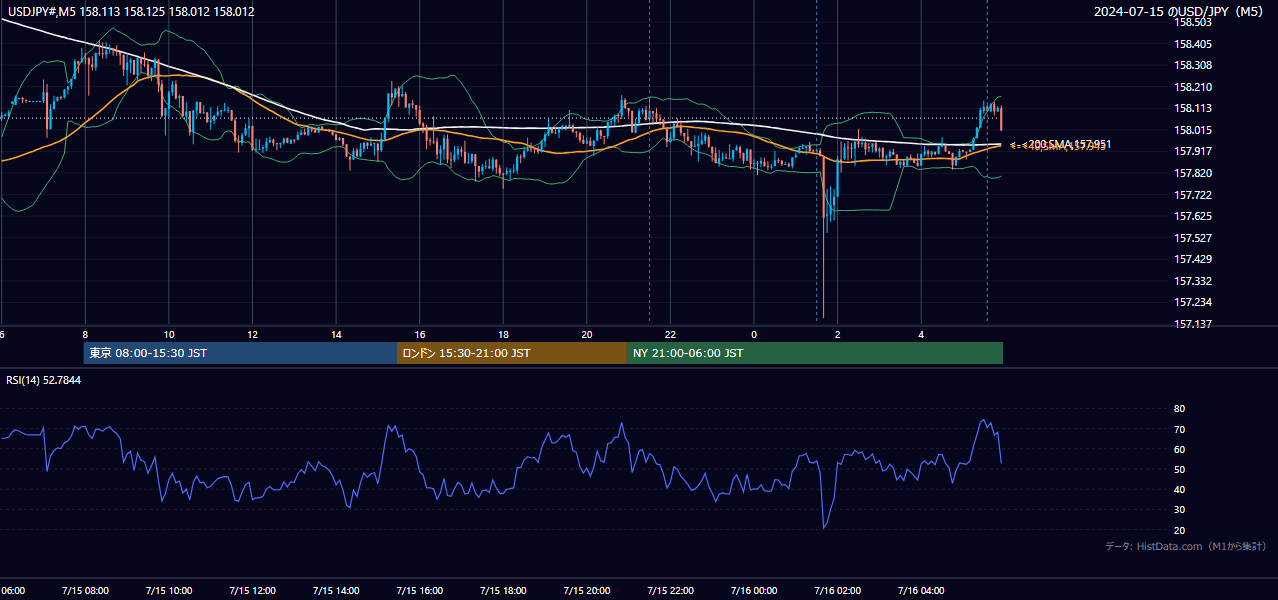This screenshot has width=1278, height=600.
Task: Click hour marker 10 above the session bars
Action: [x=169, y=334]
